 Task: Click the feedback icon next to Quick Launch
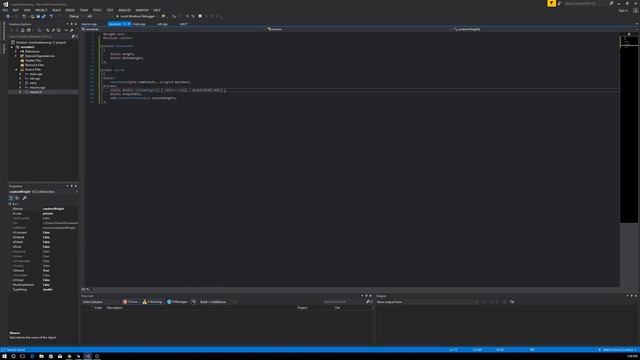(x=560, y=4)
